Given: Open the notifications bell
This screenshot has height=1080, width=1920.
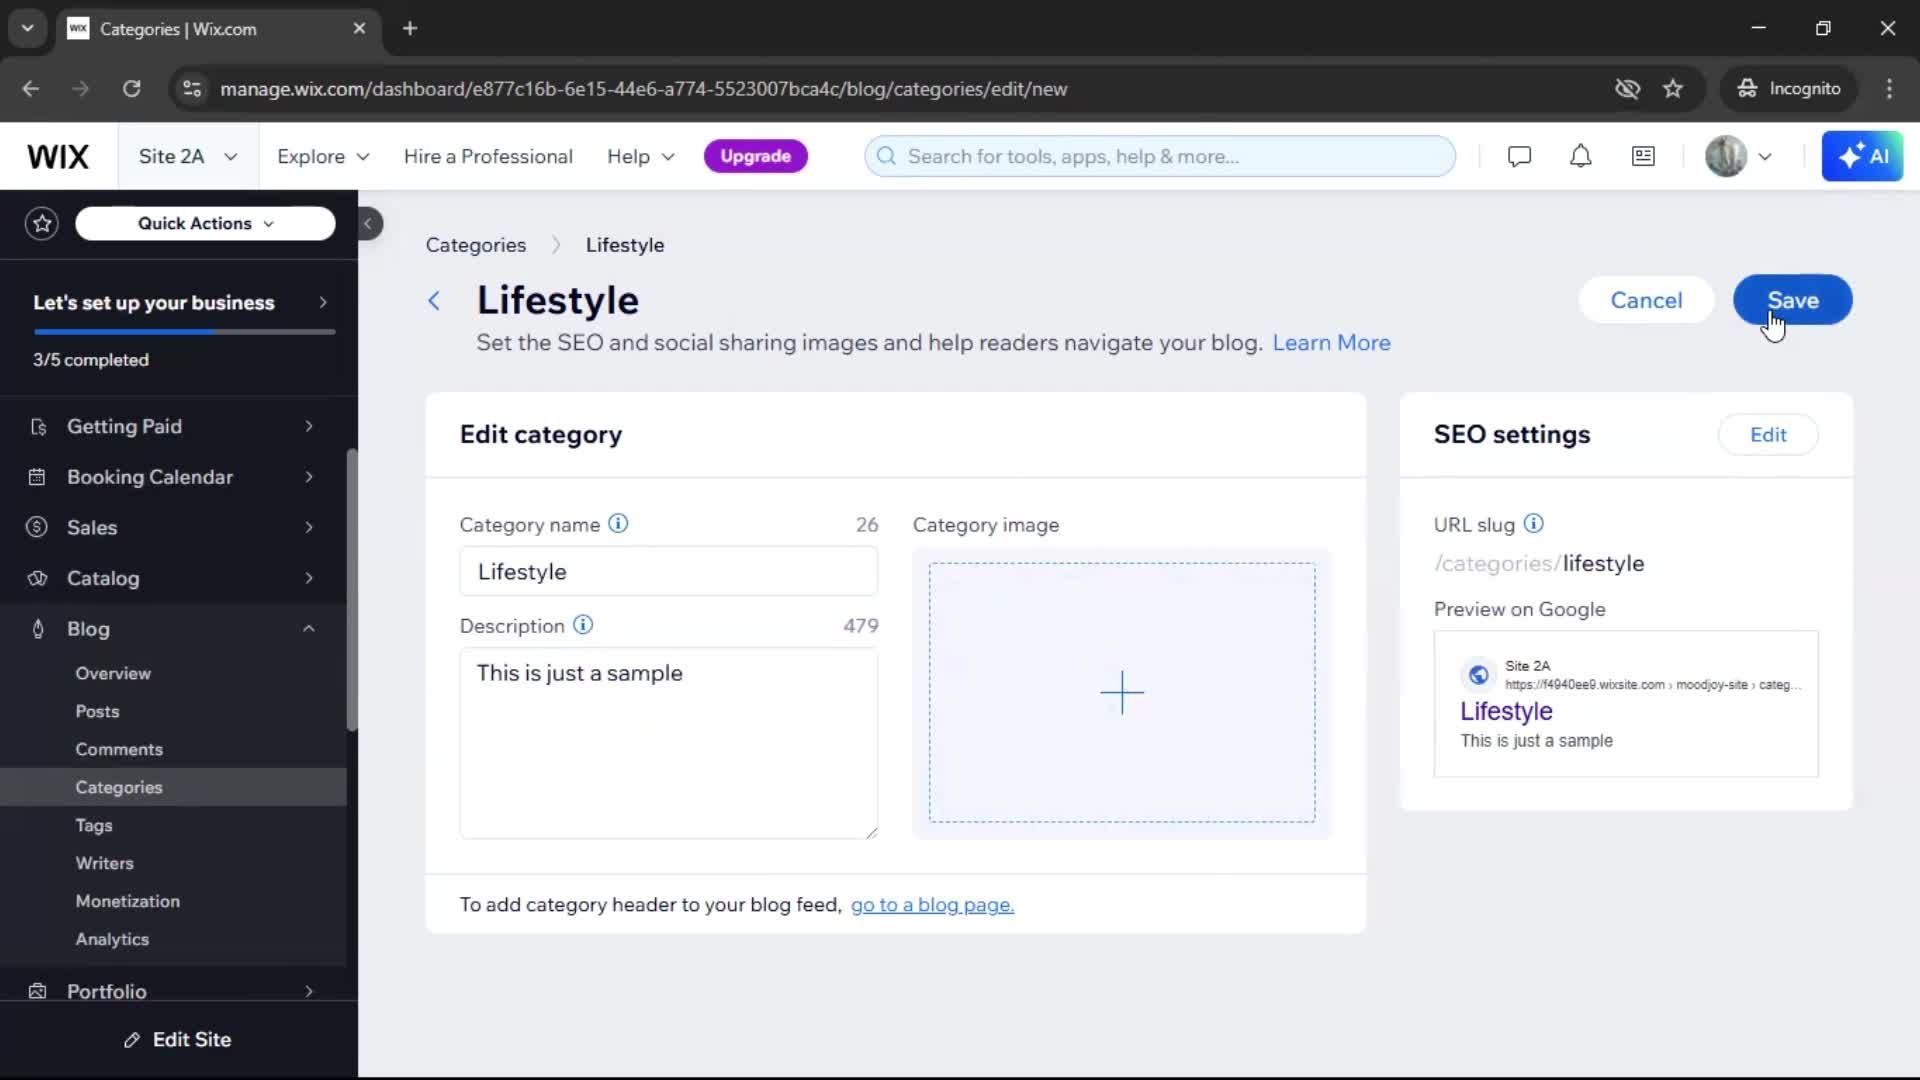Looking at the screenshot, I should tap(1580, 156).
